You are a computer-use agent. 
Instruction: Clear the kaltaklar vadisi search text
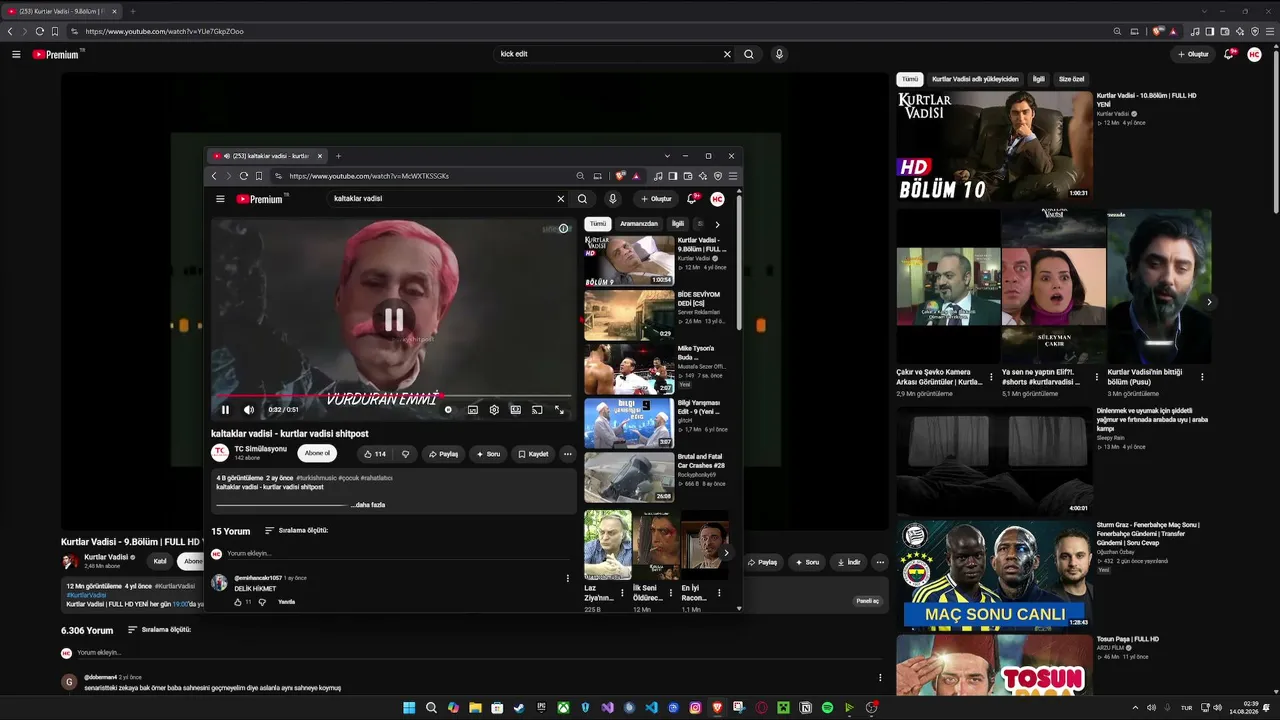coord(561,199)
